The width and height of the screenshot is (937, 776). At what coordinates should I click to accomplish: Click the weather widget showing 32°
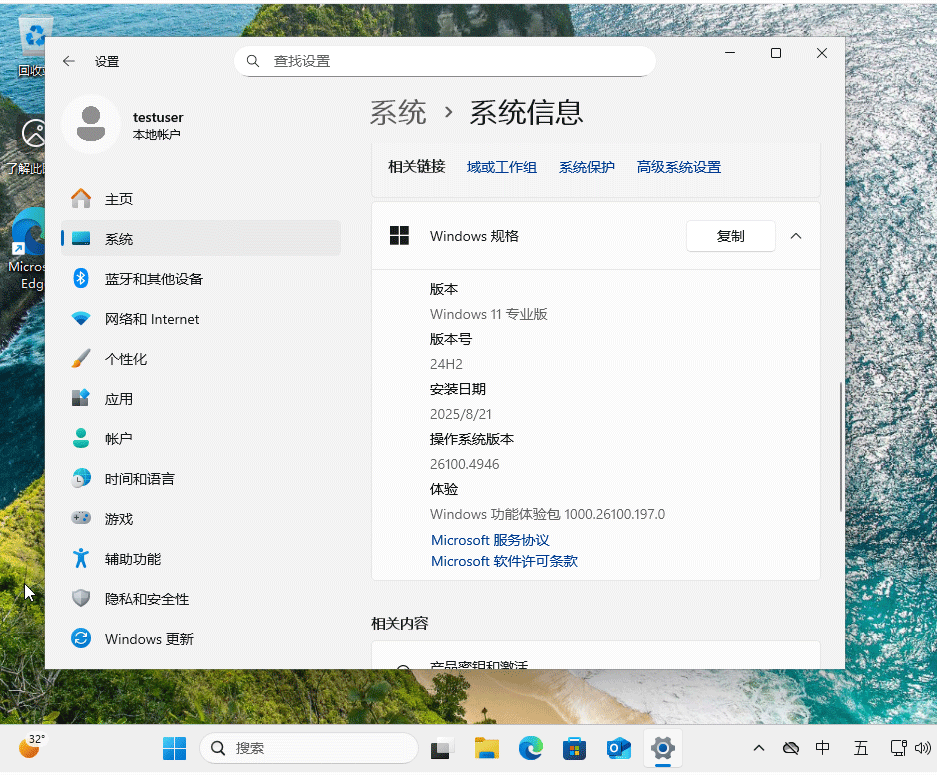point(31,747)
